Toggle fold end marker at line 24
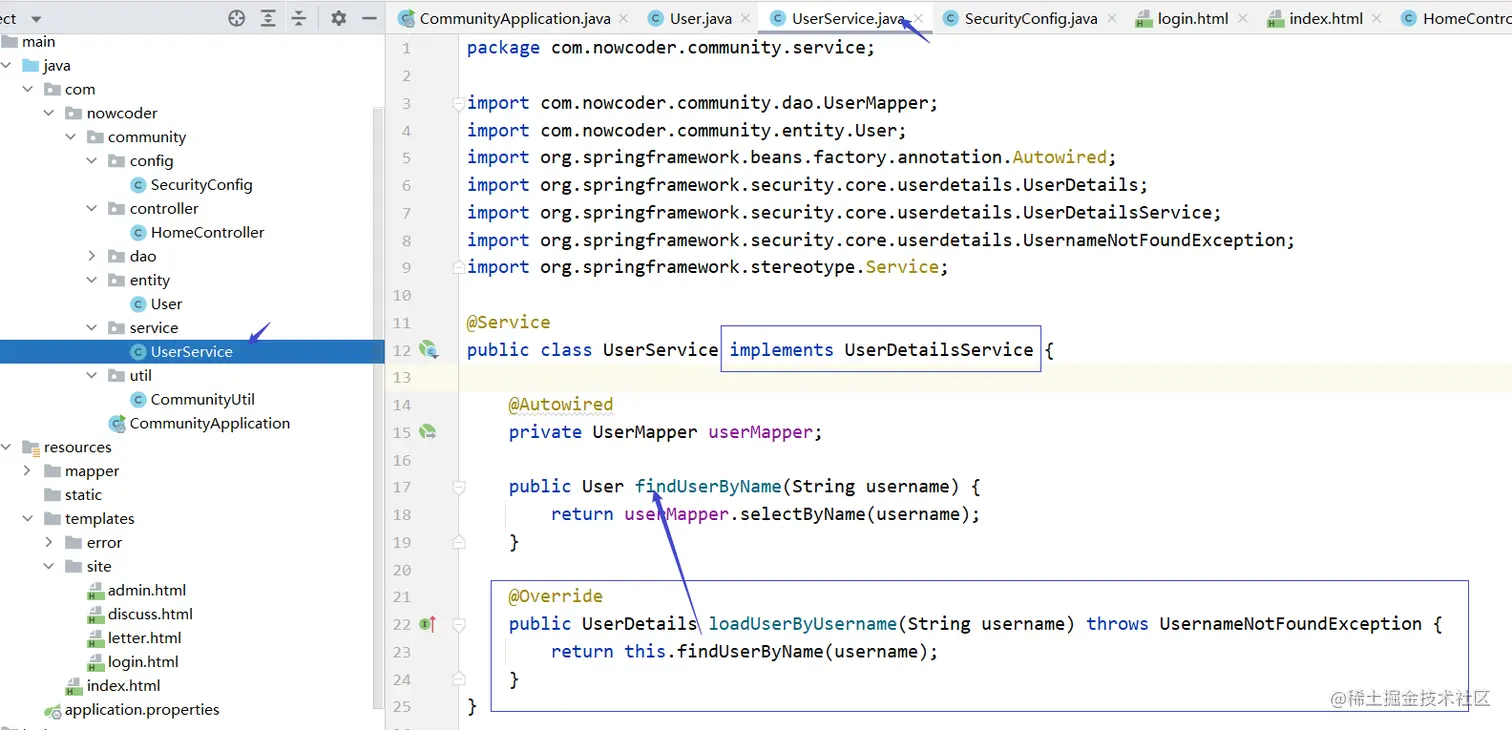The width and height of the screenshot is (1512, 730). pyautogui.click(x=459, y=679)
